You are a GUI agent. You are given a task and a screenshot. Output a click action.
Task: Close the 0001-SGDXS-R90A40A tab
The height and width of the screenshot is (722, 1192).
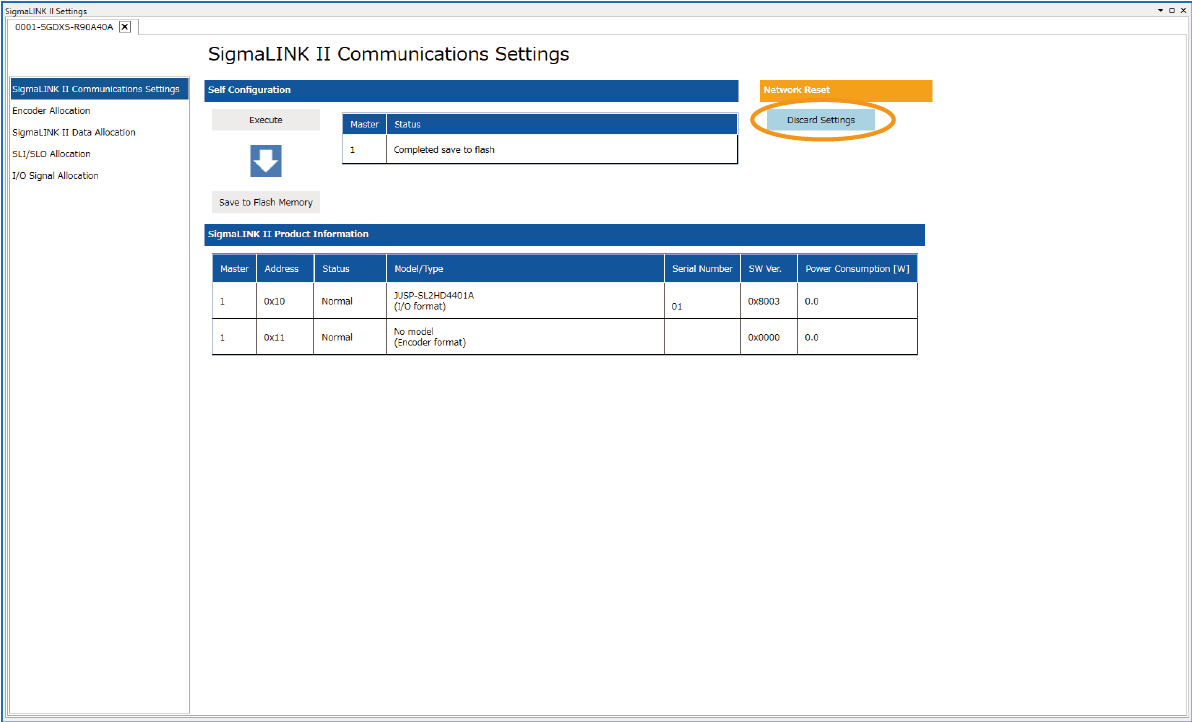point(125,27)
